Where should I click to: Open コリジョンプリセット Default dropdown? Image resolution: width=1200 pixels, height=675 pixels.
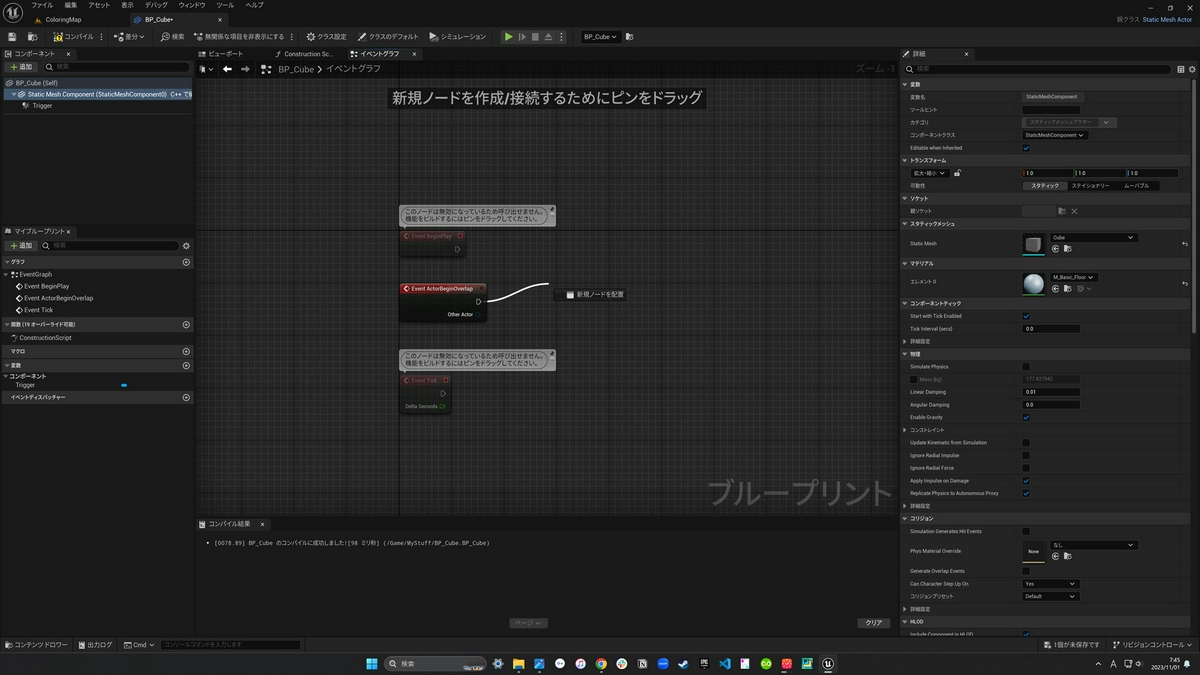(x=1050, y=596)
